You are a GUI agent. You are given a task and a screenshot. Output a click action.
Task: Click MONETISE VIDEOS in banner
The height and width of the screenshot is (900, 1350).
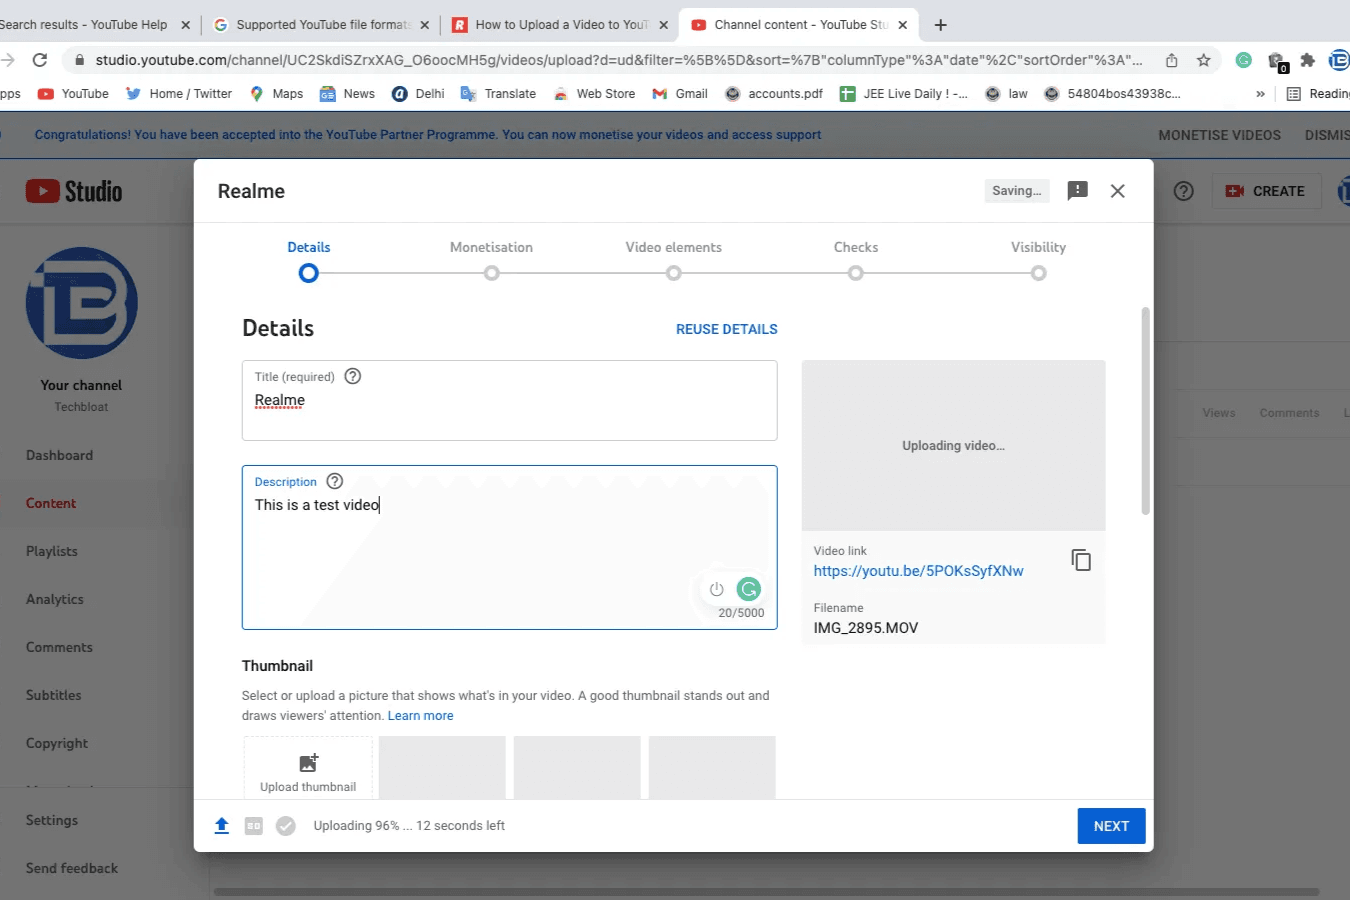[x=1219, y=135]
